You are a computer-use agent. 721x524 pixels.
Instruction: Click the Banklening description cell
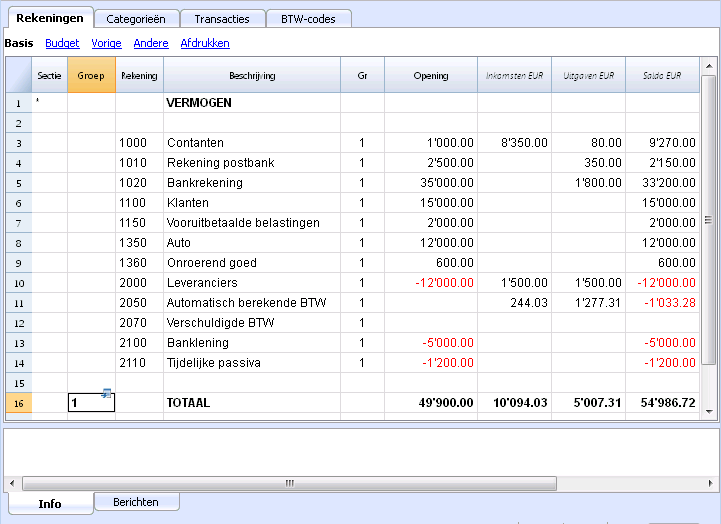pos(252,343)
